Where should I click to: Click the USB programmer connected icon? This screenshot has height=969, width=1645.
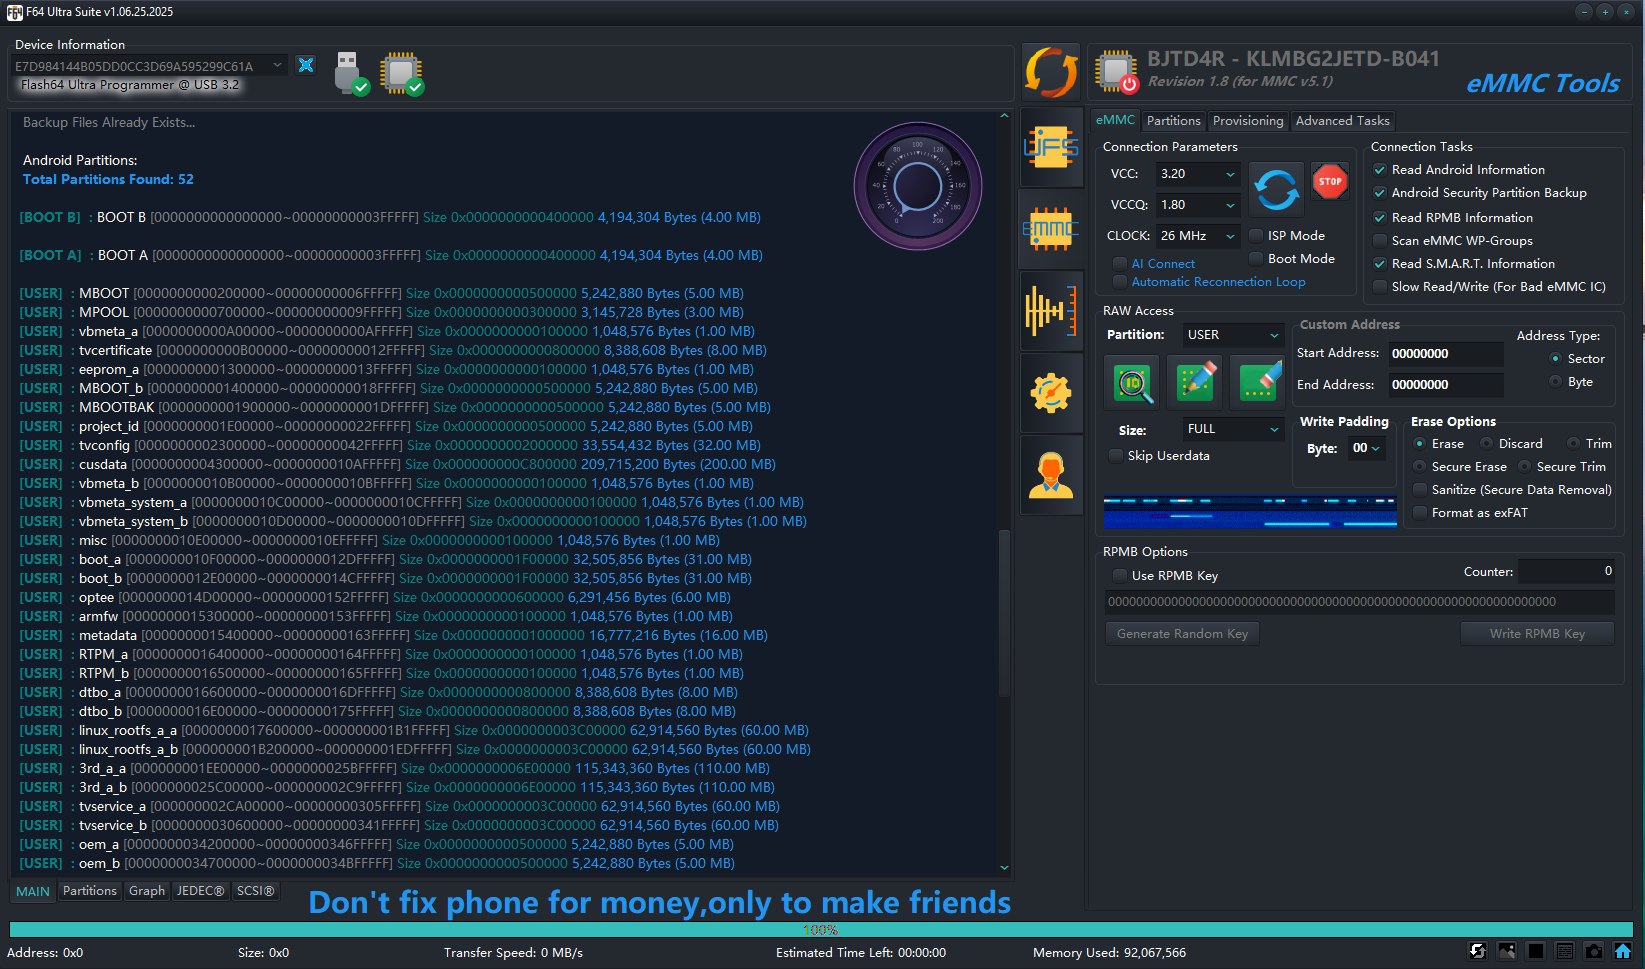pyautogui.click(x=351, y=73)
